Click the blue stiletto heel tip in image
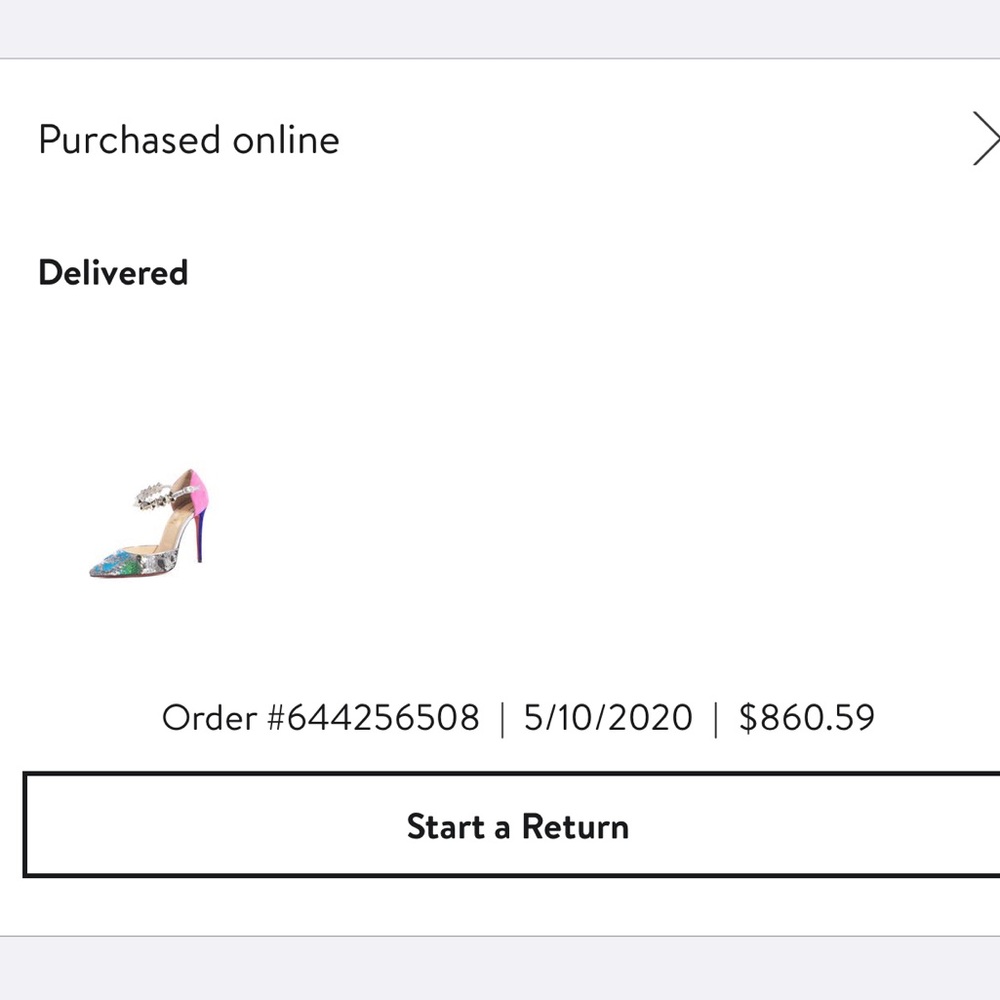This screenshot has width=1000, height=1000. pos(199,554)
